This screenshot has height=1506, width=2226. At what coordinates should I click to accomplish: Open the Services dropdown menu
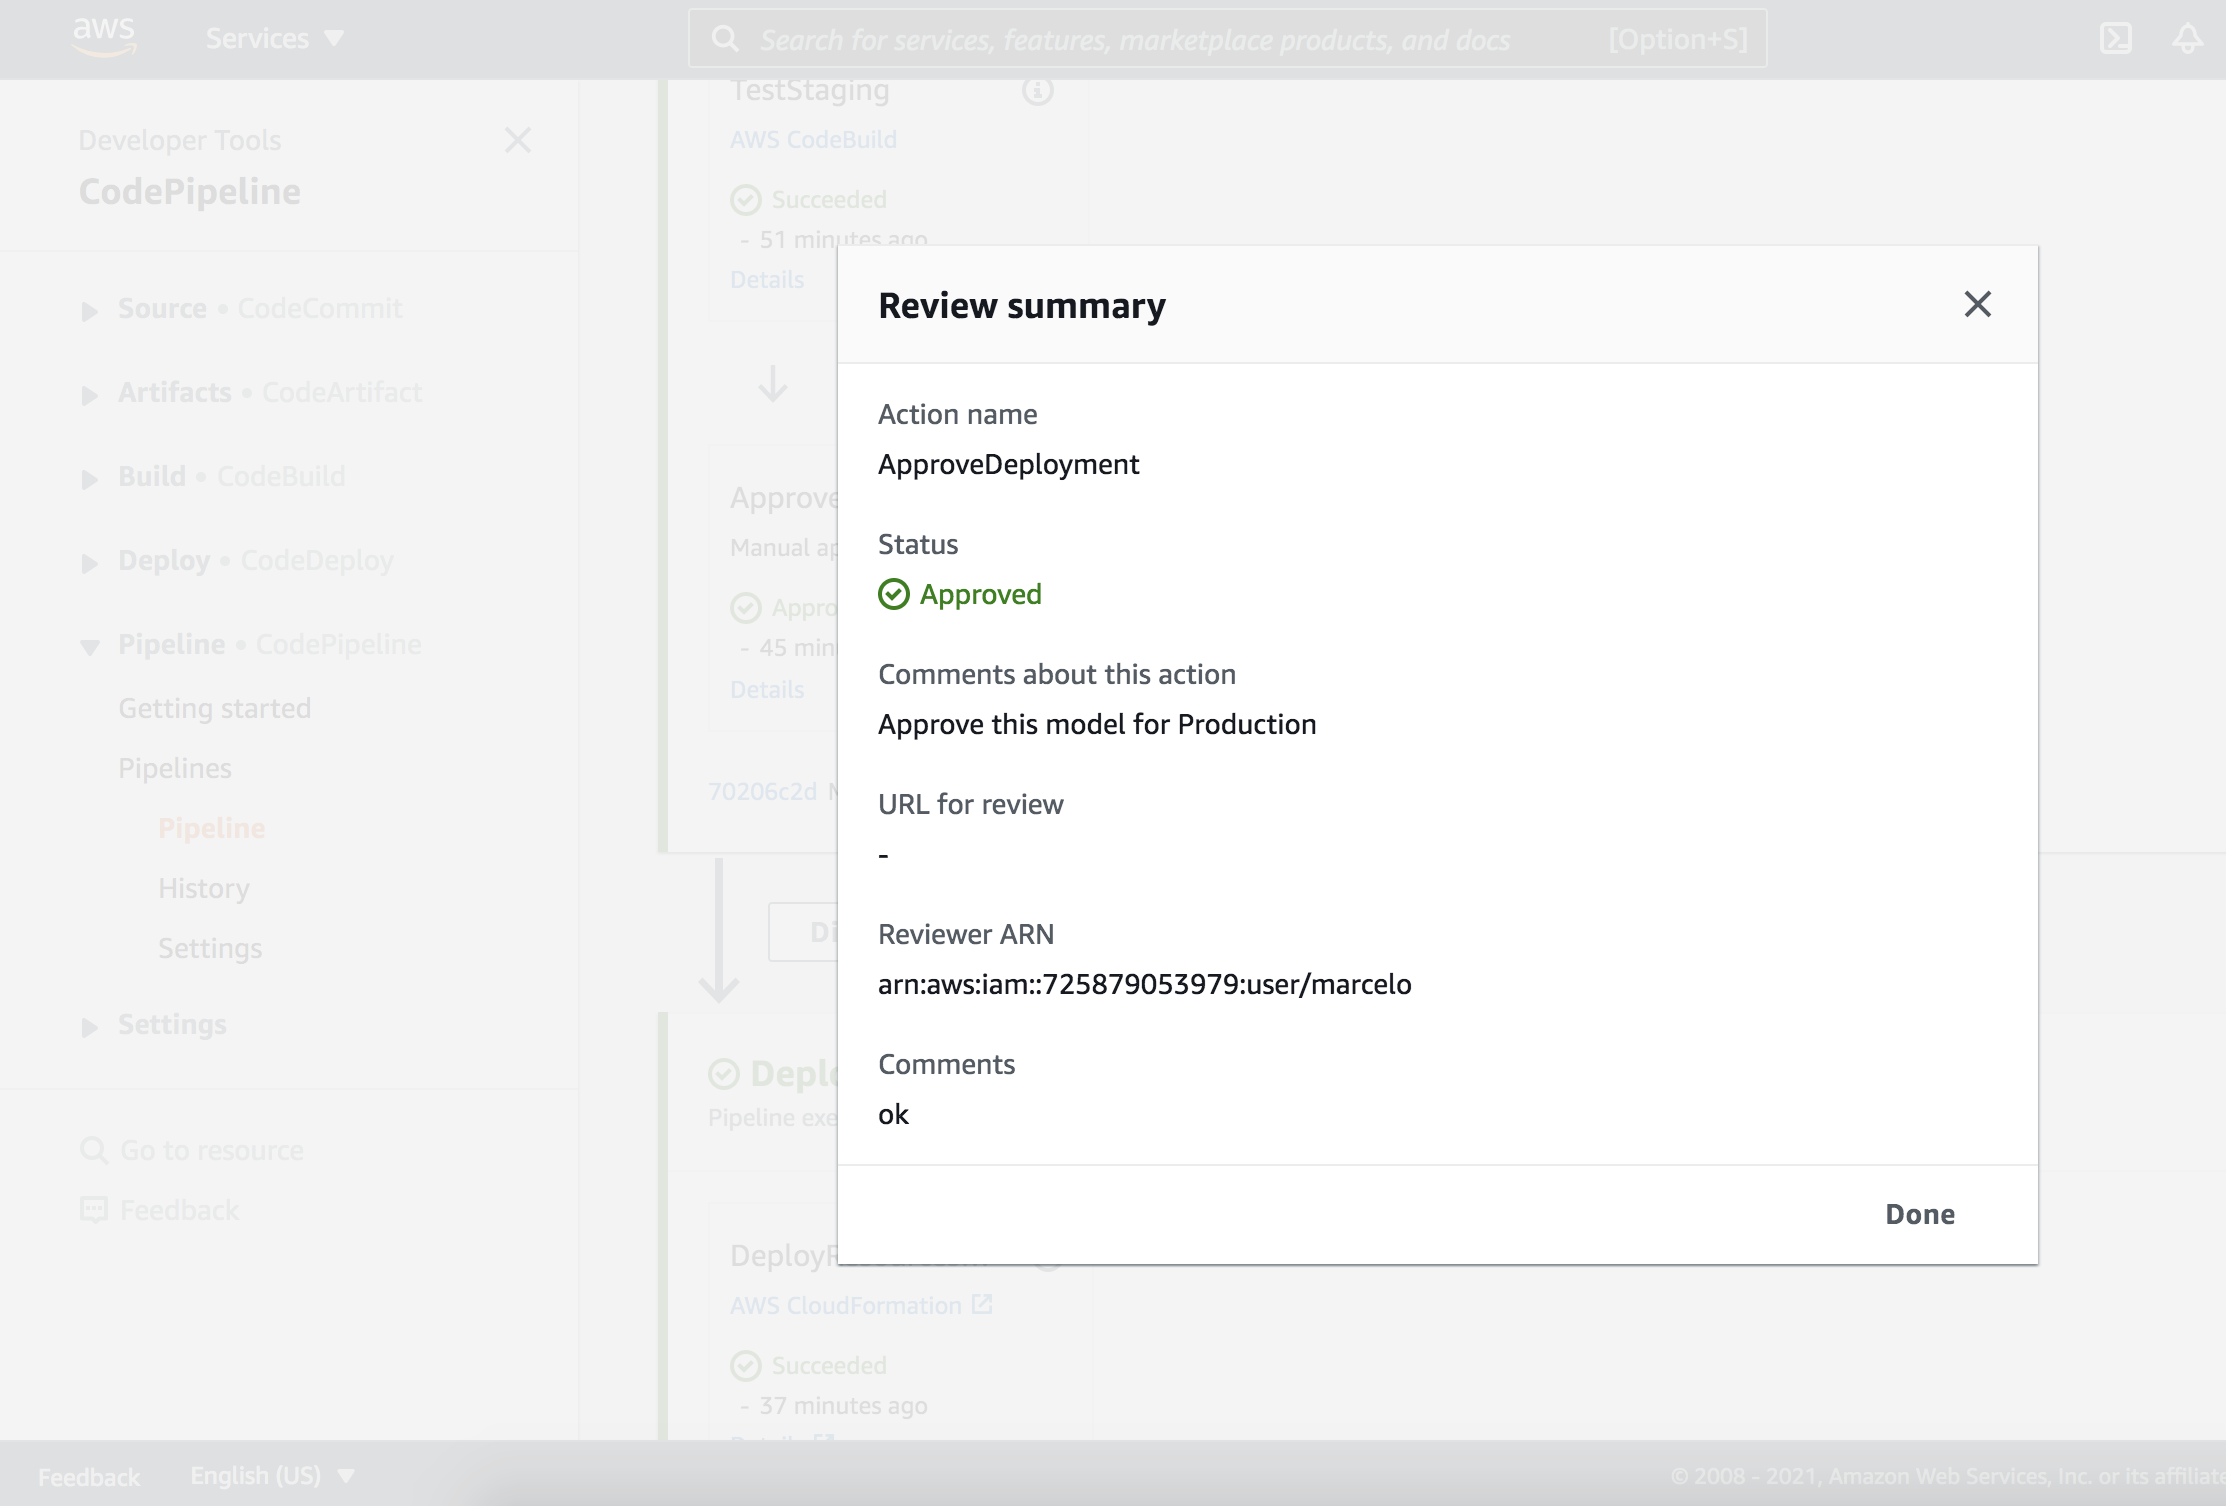click(x=274, y=39)
